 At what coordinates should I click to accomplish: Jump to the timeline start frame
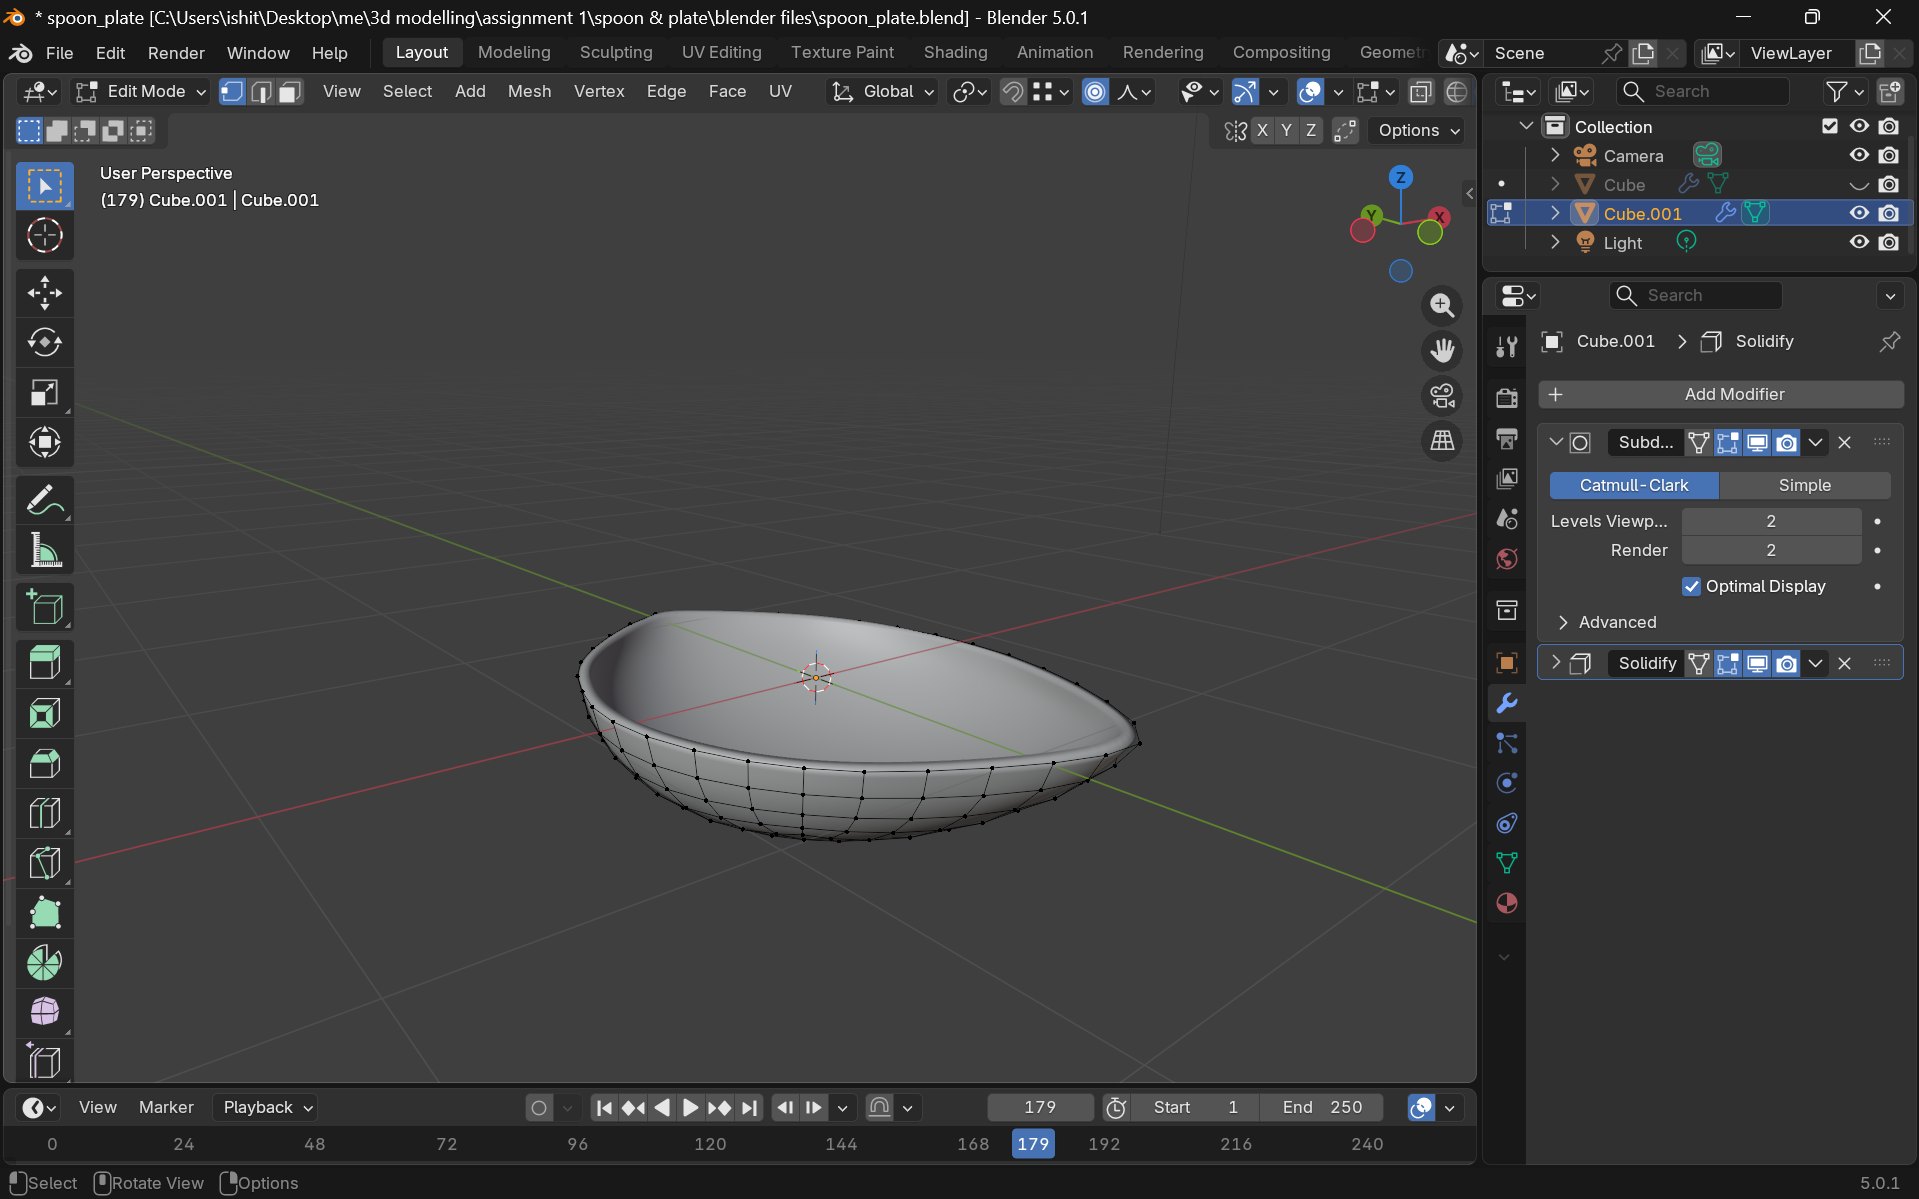tap(604, 1108)
